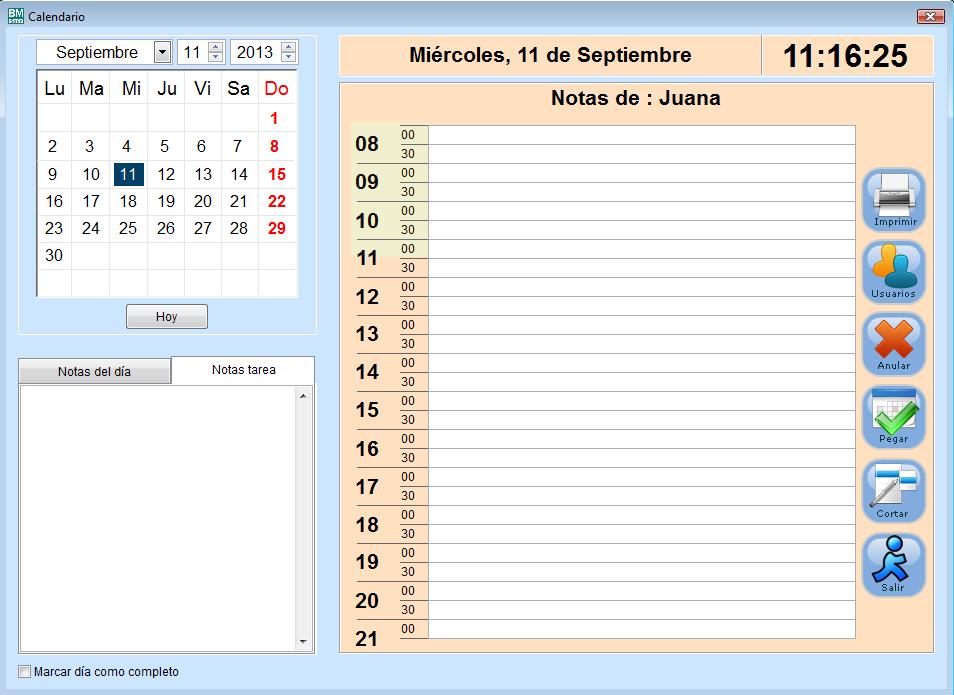
Task: Click the BM app icon in title bar
Action: click(x=15, y=16)
